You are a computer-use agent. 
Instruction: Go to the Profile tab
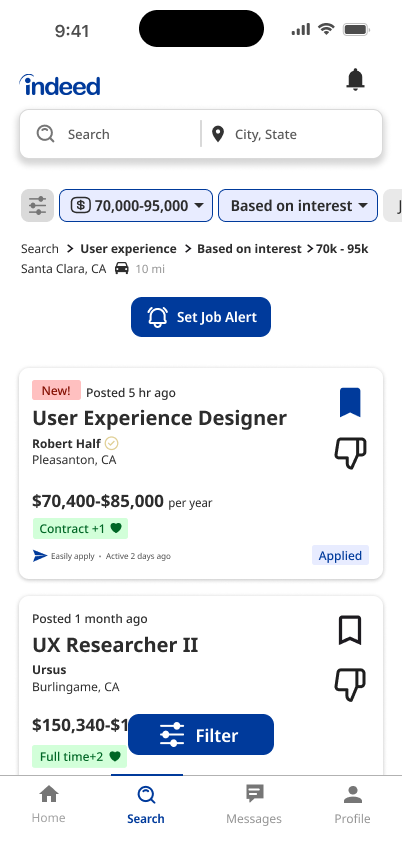point(353,805)
